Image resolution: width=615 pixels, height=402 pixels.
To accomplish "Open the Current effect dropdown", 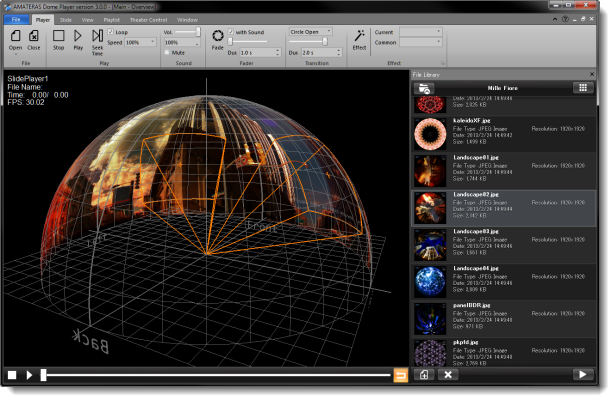I will tap(421, 32).
